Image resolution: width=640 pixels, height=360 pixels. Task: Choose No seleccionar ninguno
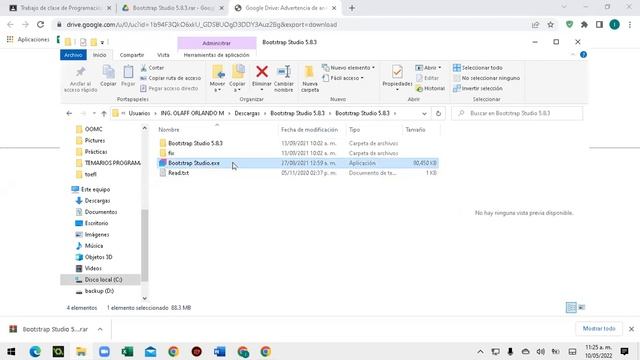point(486,78)
